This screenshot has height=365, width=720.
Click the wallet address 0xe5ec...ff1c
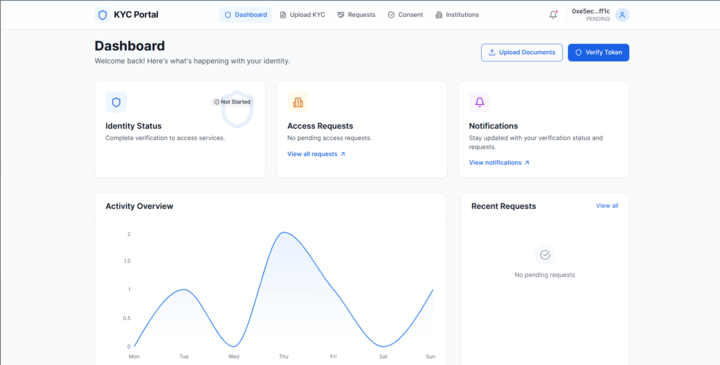point(591,11)
